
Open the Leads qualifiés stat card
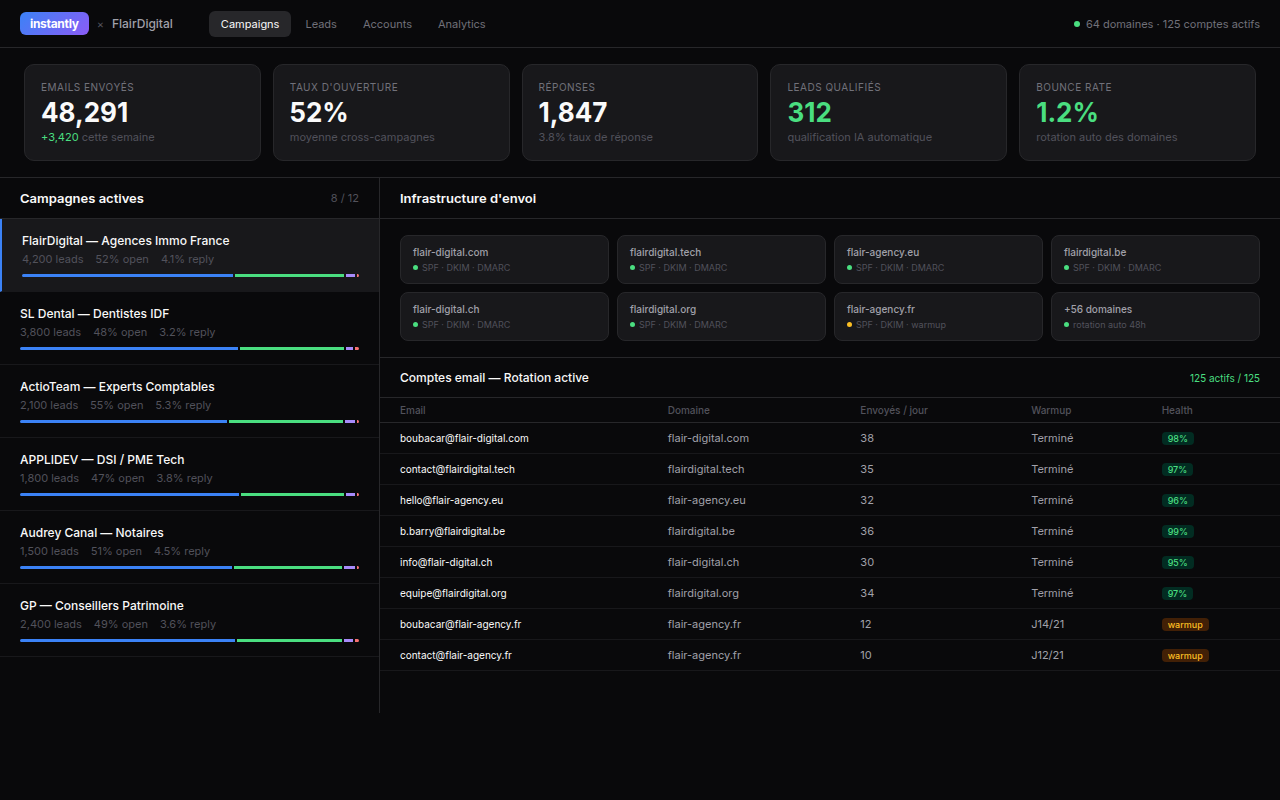tap(887, 112)
